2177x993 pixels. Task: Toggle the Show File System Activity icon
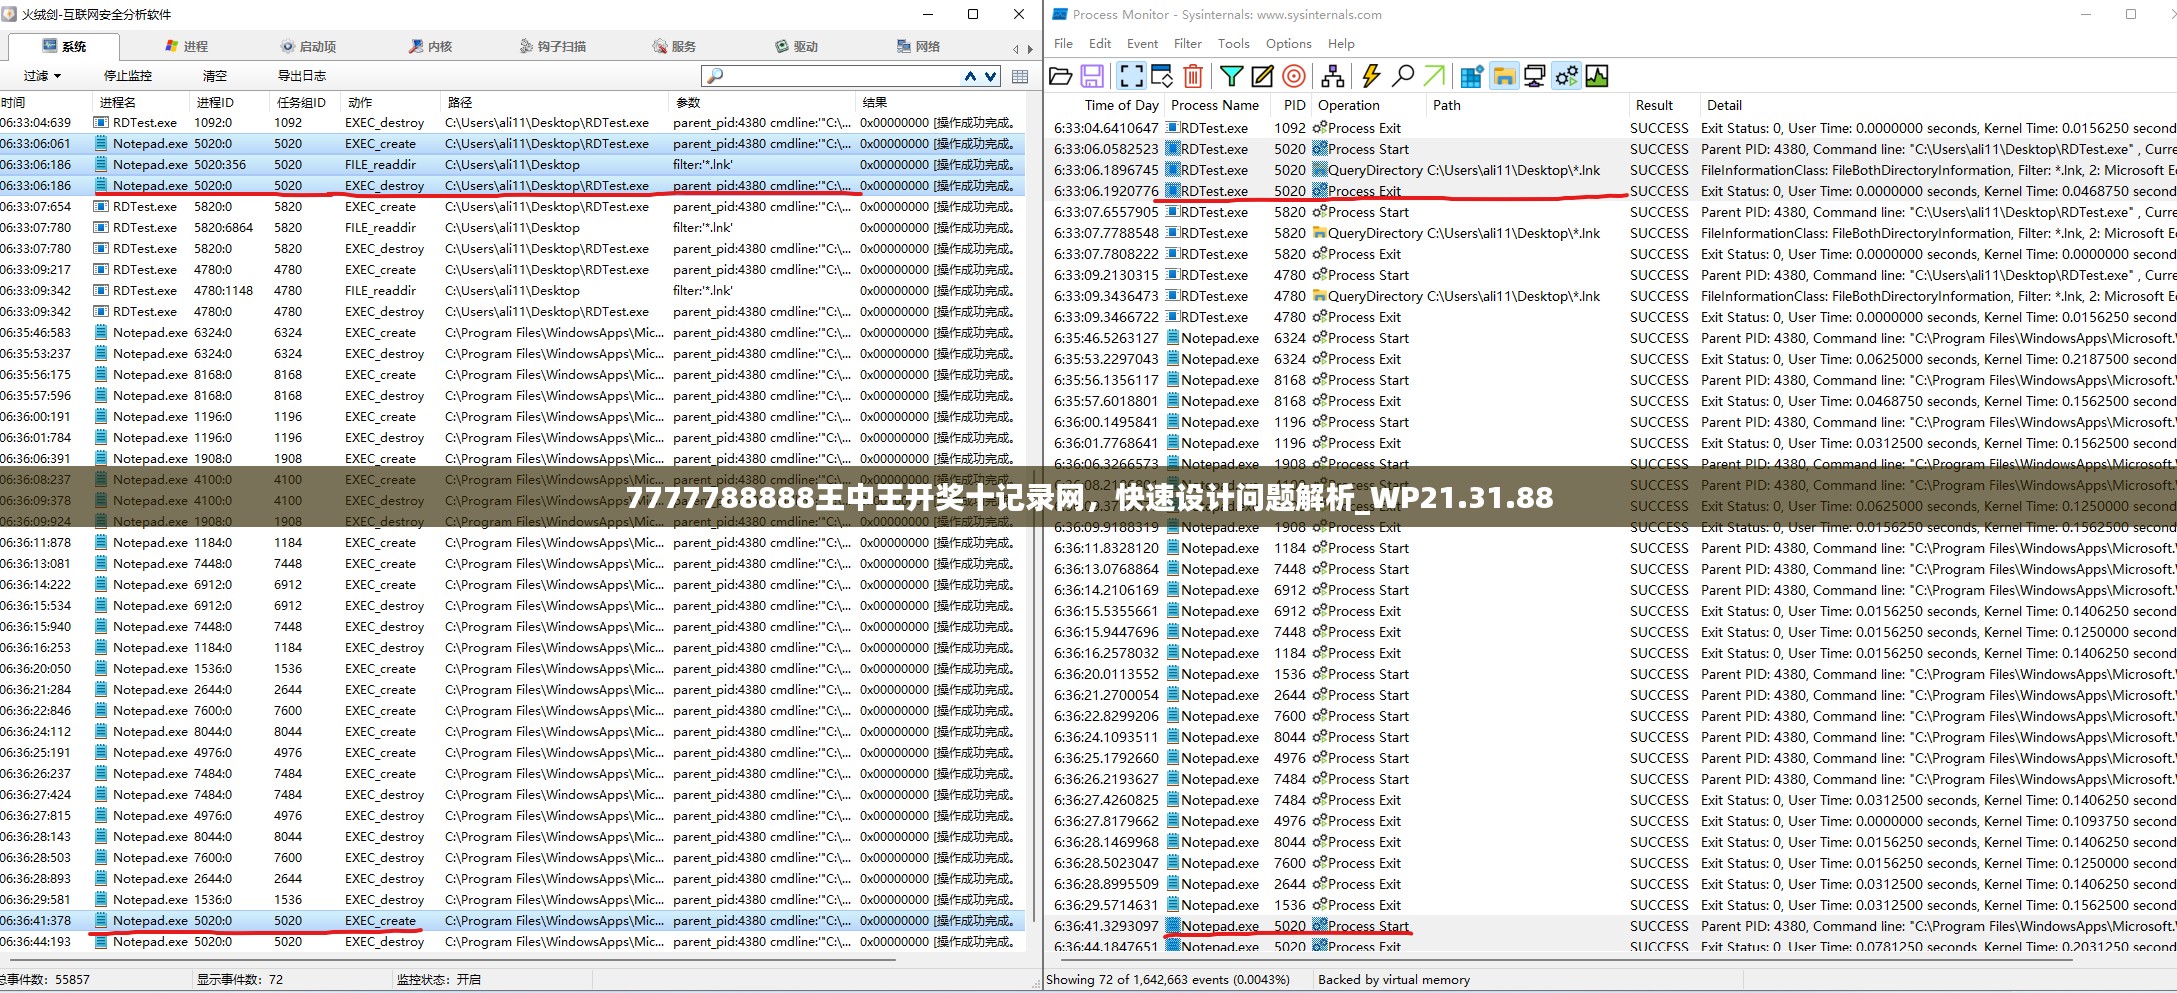click(x=1504, y=76)
